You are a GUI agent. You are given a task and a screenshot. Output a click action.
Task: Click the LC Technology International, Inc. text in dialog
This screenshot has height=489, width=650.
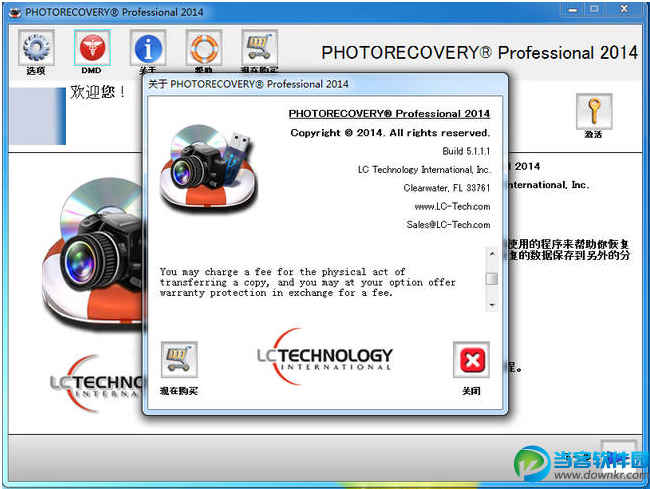coord(424,169)
